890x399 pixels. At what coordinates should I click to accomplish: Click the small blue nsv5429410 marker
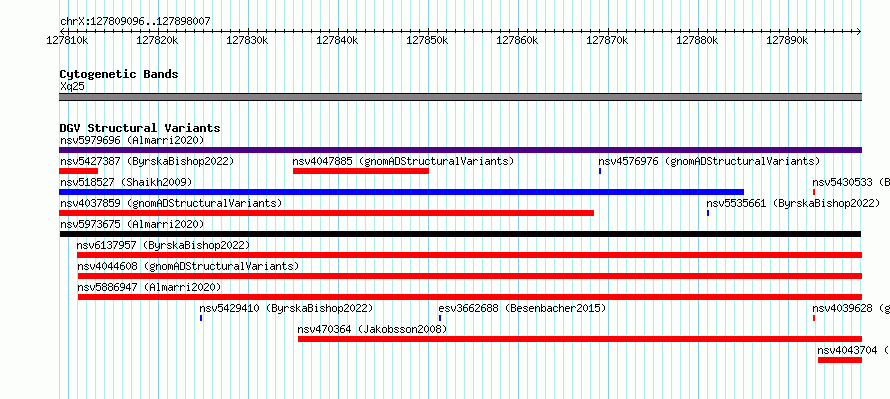point(201,318)
